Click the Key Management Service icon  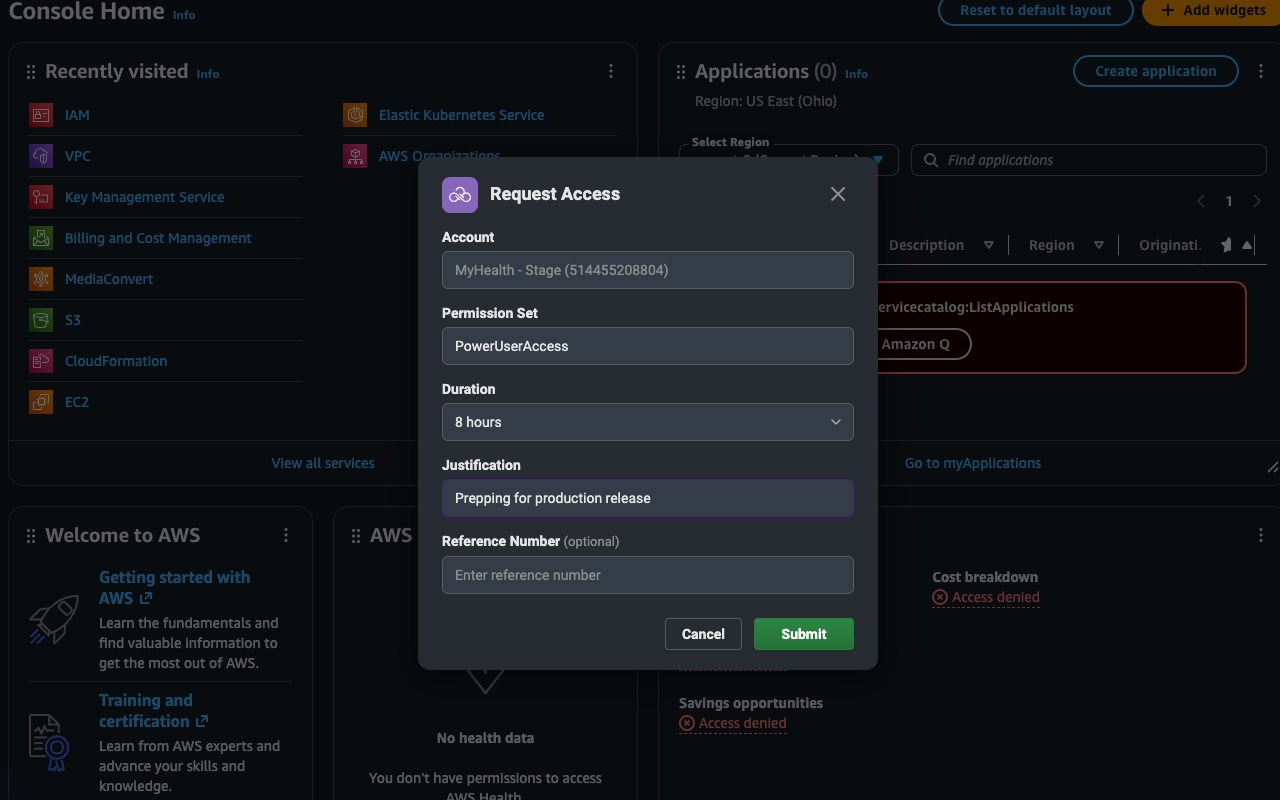click(41, 197)
